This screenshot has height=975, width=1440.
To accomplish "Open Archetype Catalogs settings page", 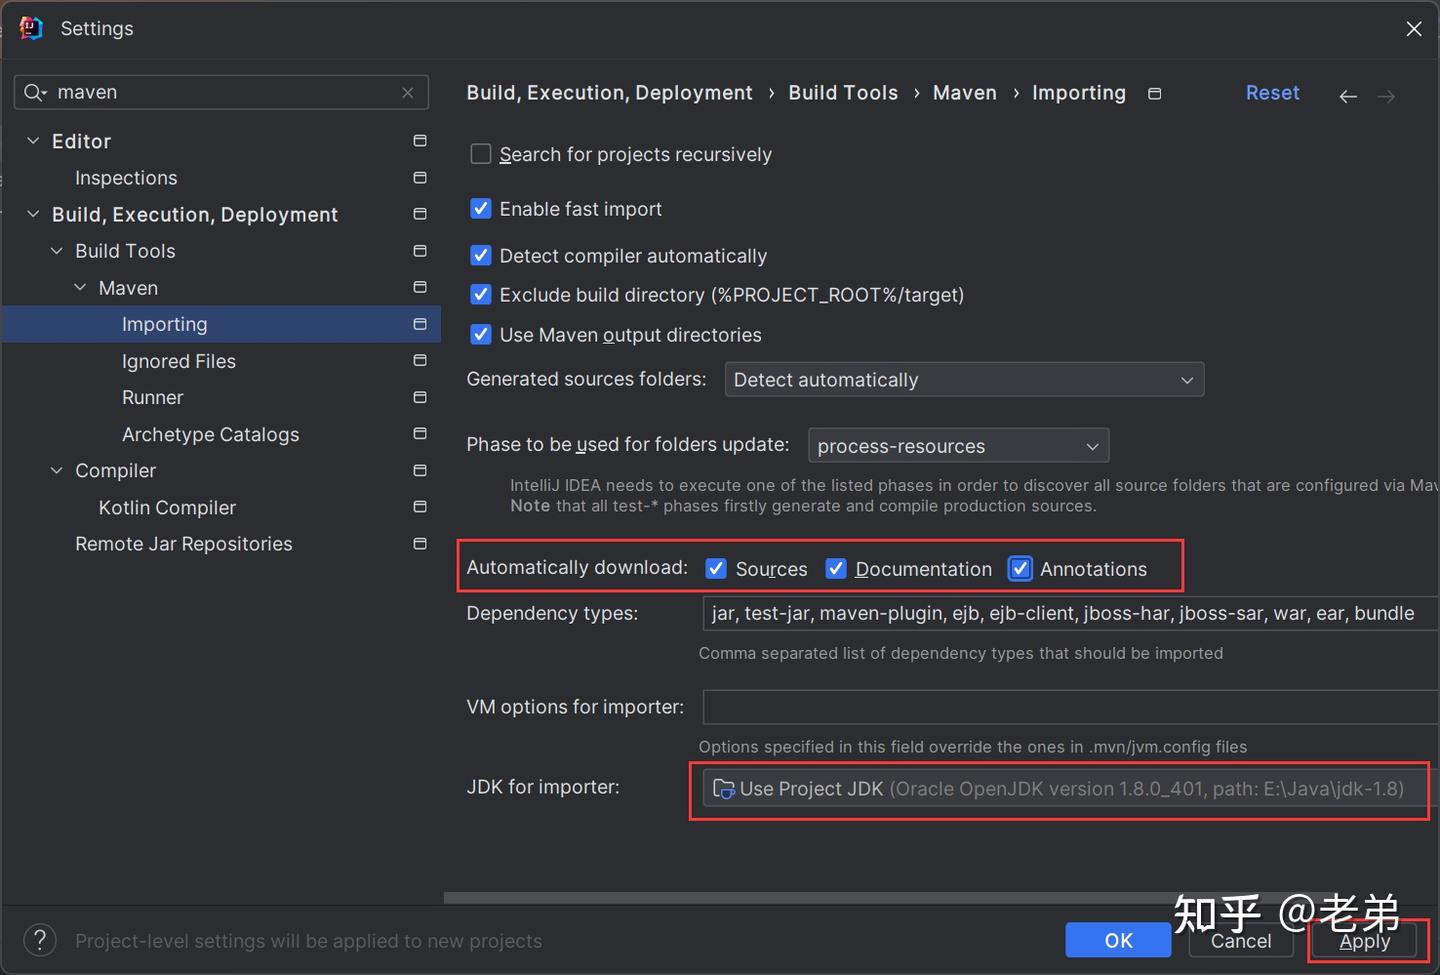I will (210, 434).
